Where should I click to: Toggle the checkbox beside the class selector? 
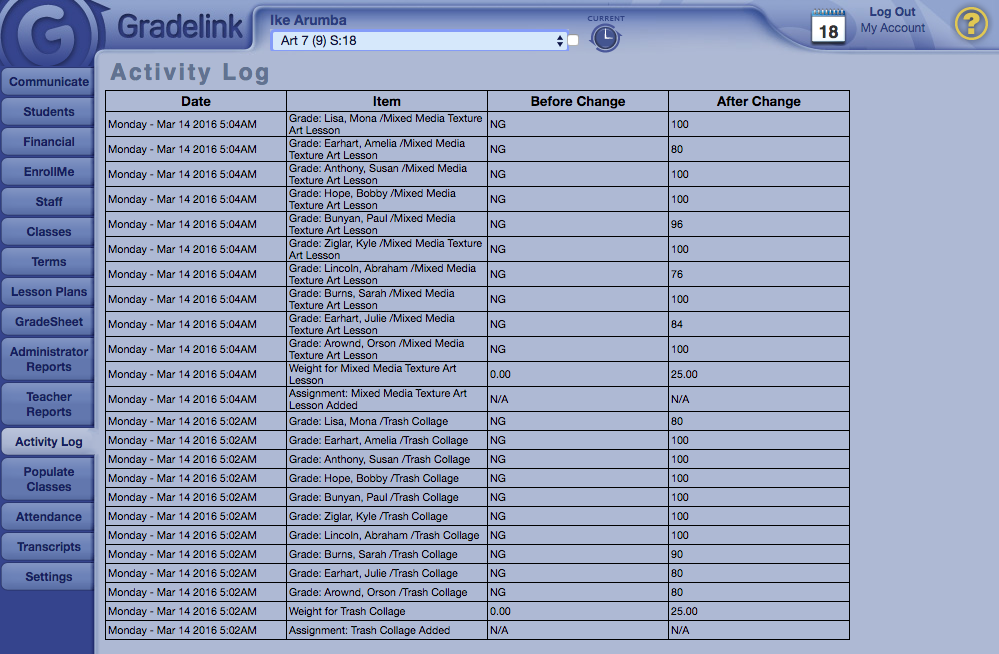pos(574,41)
